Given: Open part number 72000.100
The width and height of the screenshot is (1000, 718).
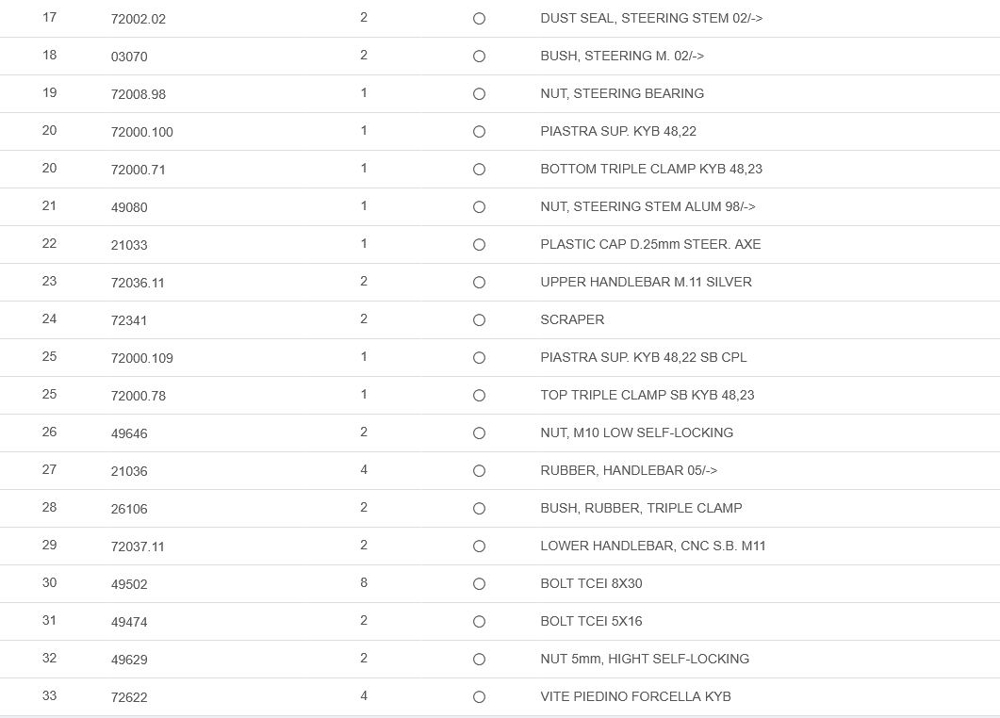Looking at the screenshot, I should [x=142, y=132].
